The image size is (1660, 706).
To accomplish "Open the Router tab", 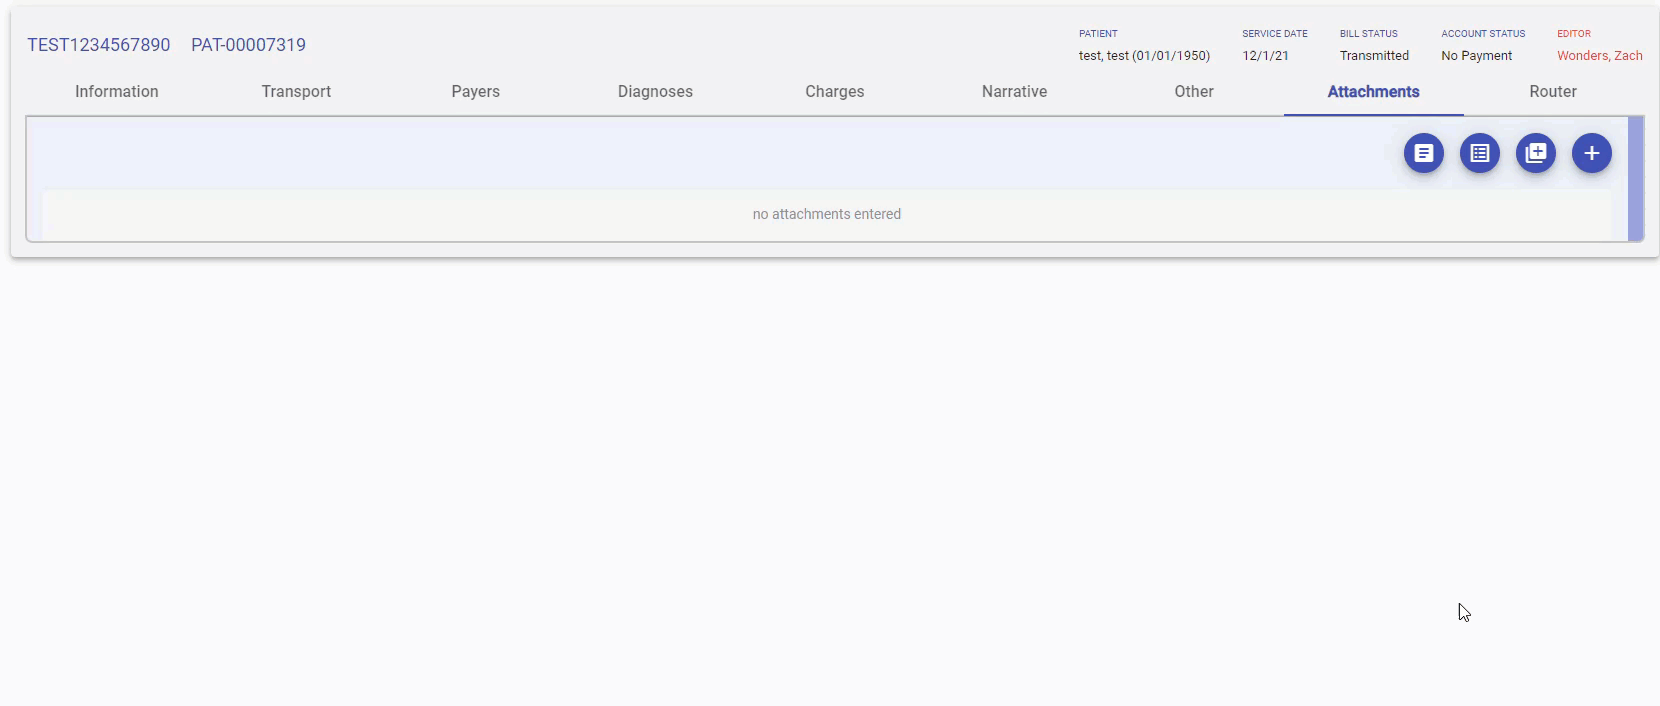I will [x=1552, y=91].
